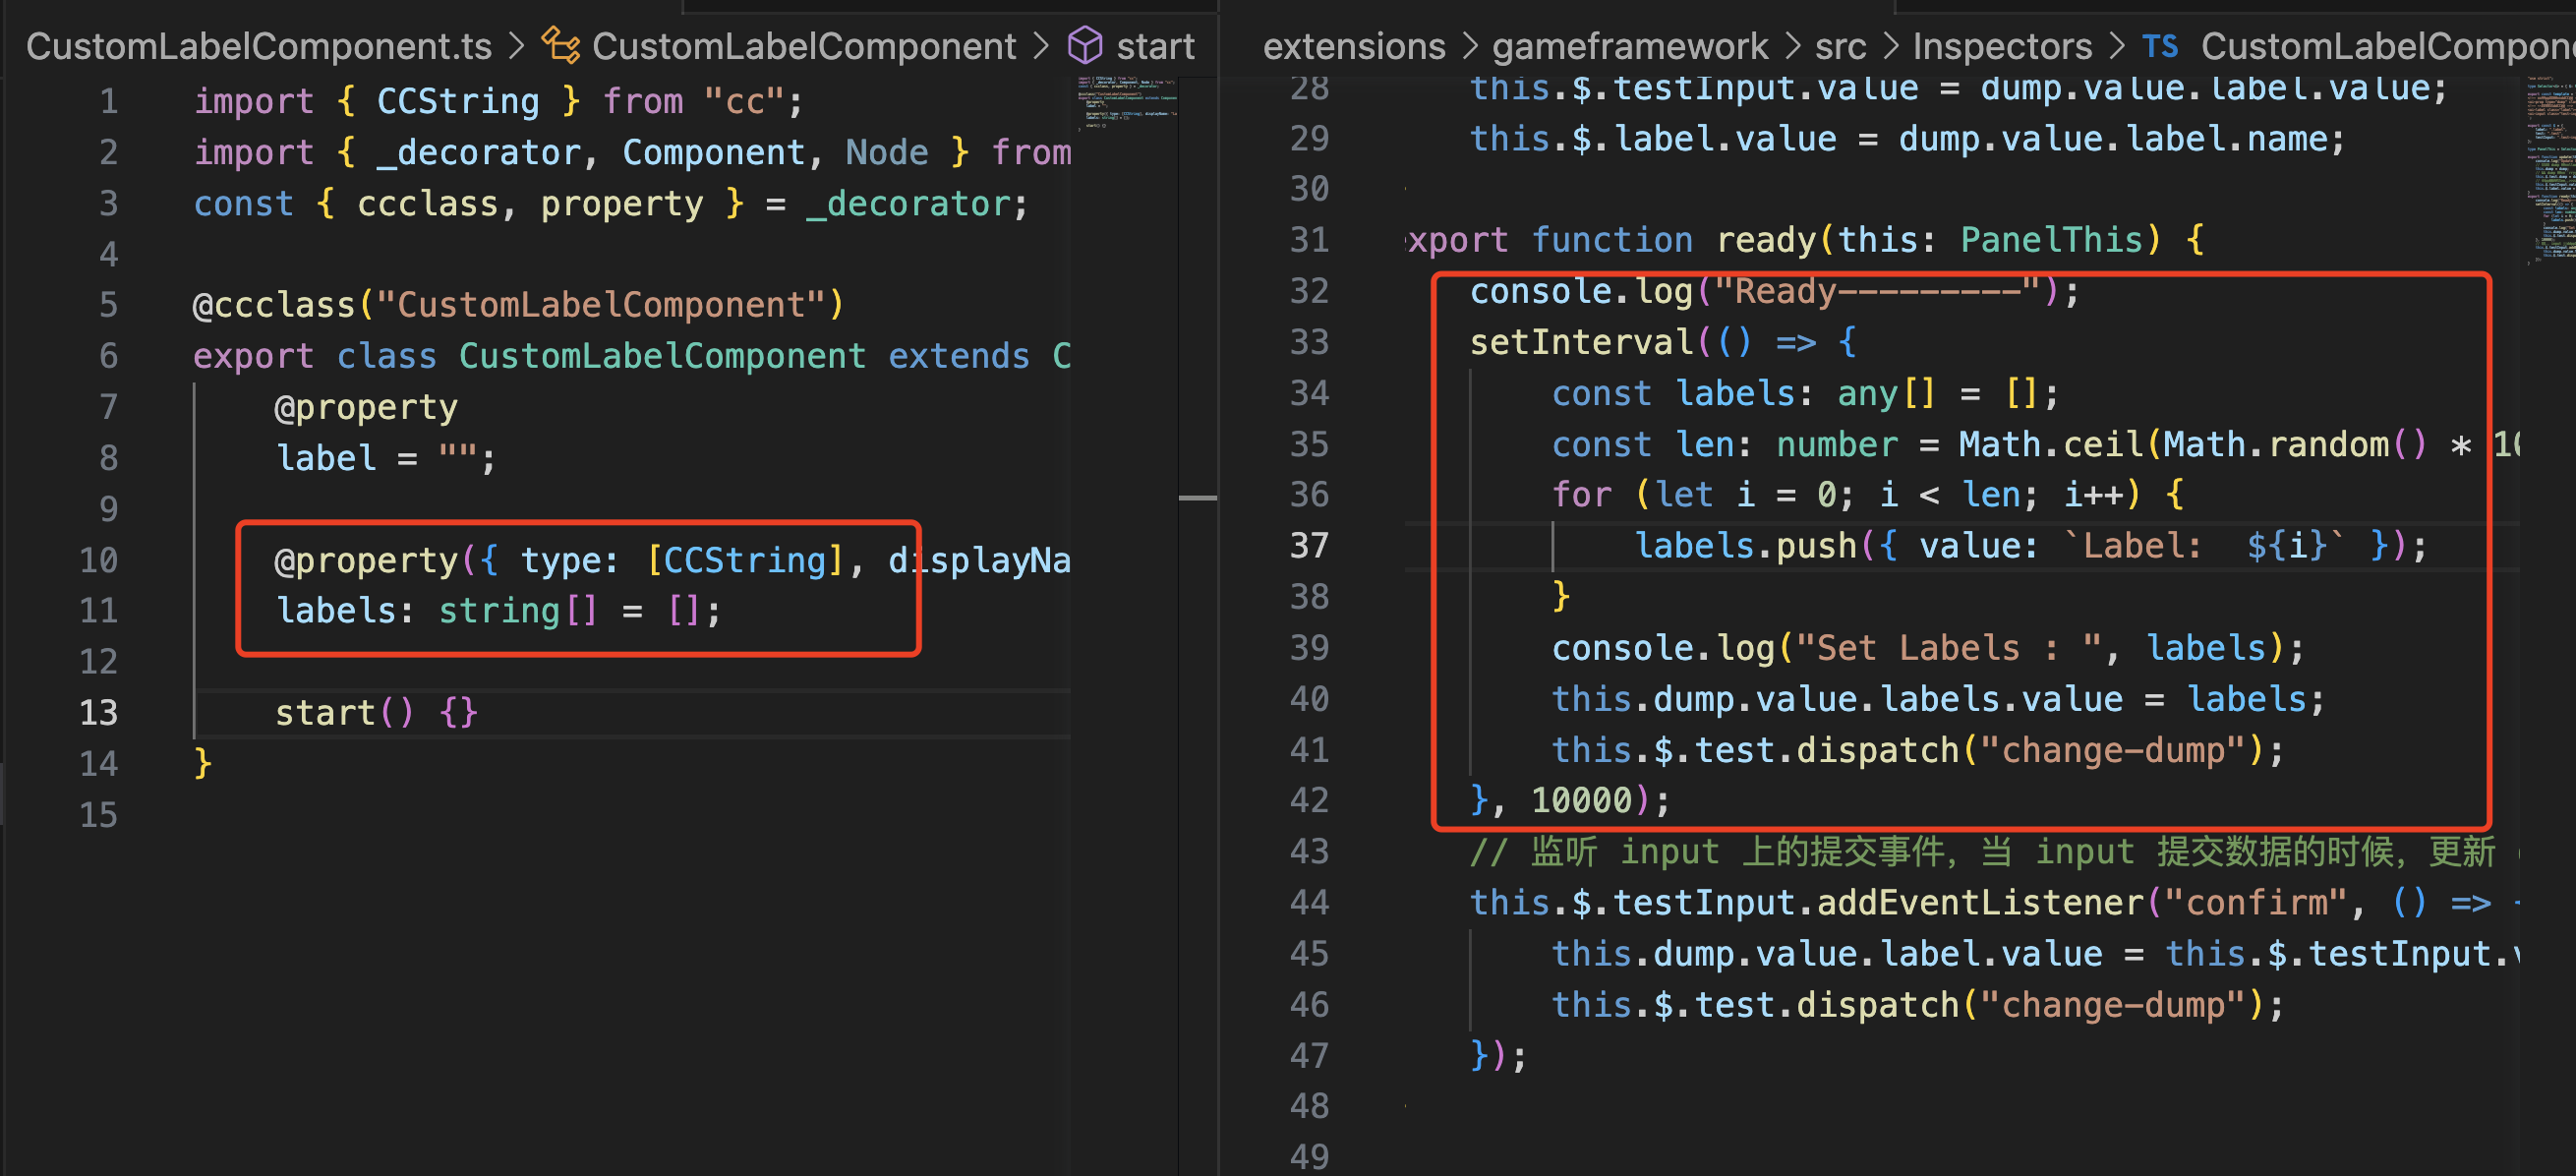Viewport: 2576px width, 1176px height.
Task: Click the left editor scrollbar marker
Action: click(1197, 497)
